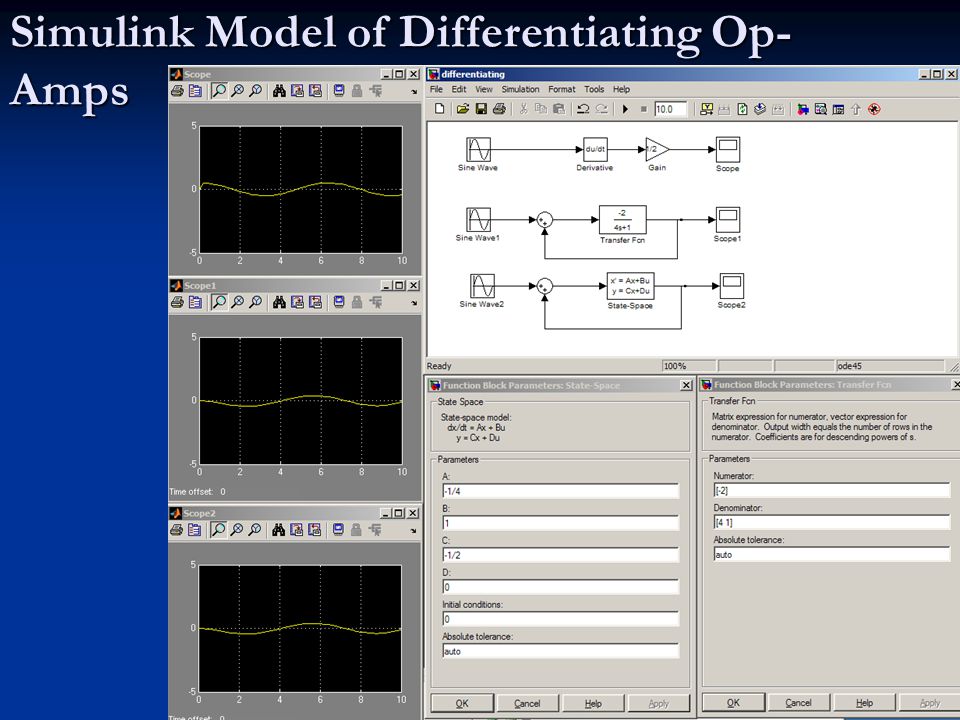Click Transfer Fcn Absolute tolerance field

(831, 555)
